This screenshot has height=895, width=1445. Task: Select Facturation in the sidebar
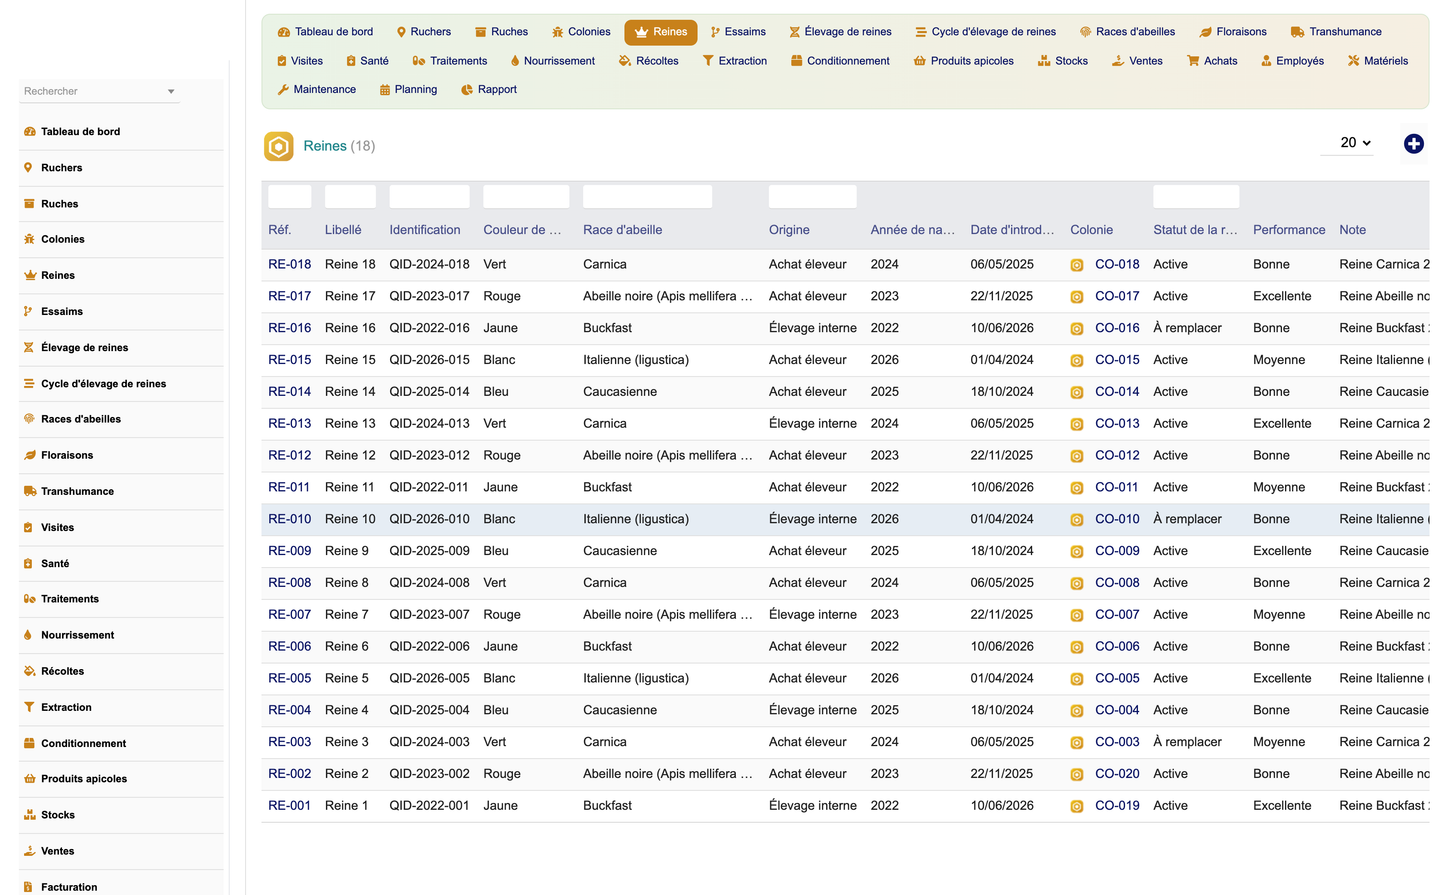[x=69, y=887]
